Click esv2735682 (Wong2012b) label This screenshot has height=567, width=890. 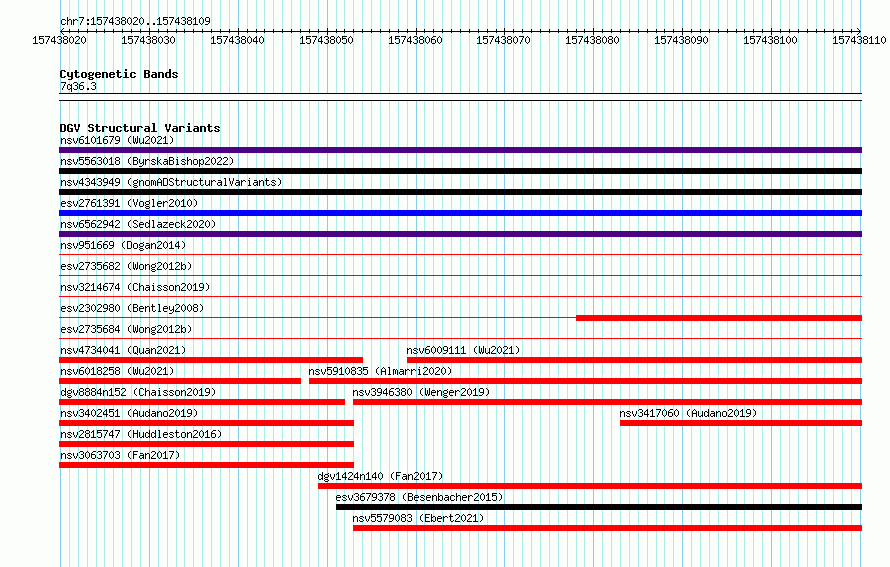126,266
